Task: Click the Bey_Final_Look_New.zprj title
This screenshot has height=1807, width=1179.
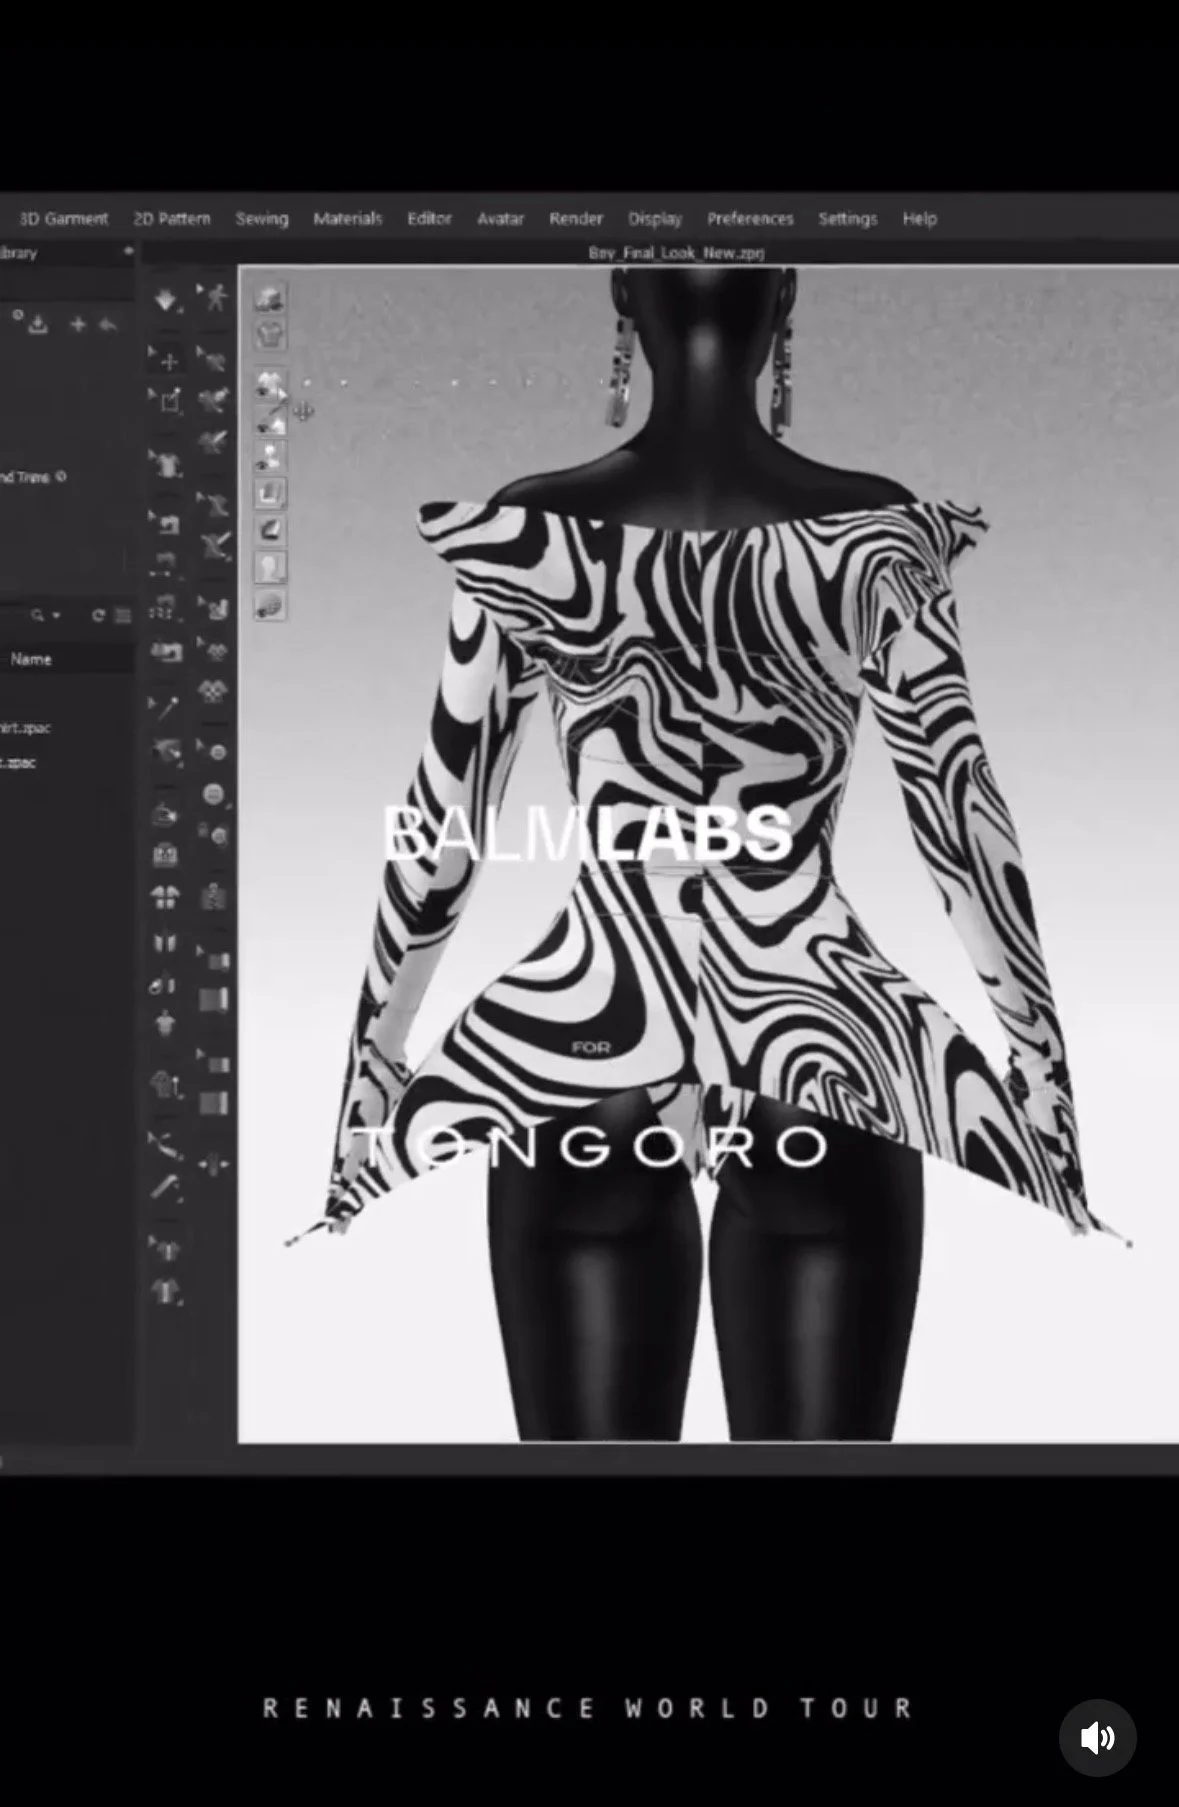Action: point(677,252)
